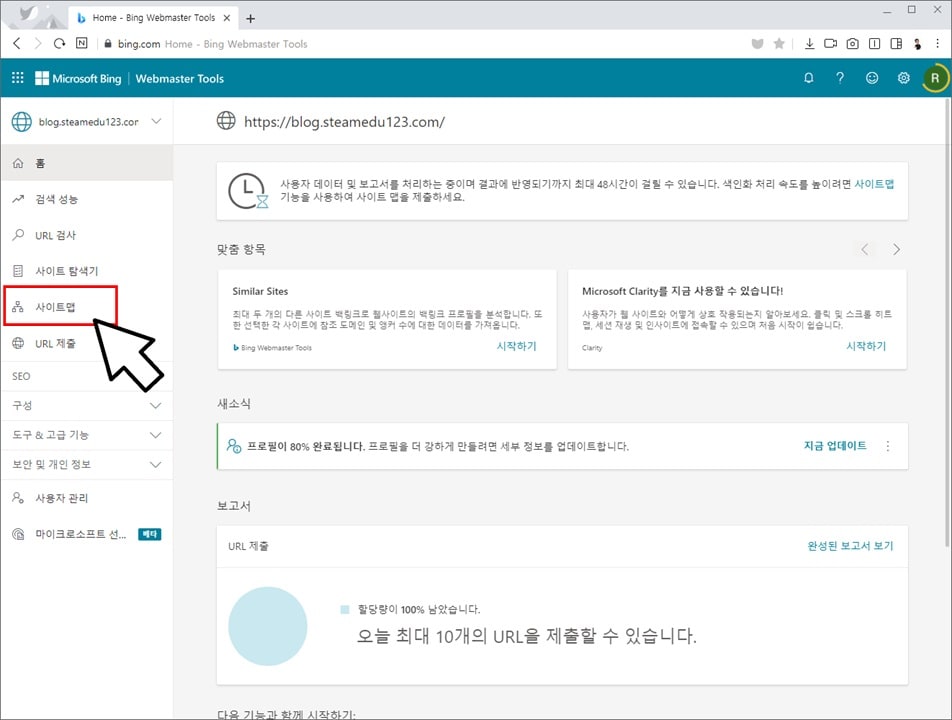Open 검색 성능 in the sidebar
Screen dimensions: 952x720
point(87,199)
